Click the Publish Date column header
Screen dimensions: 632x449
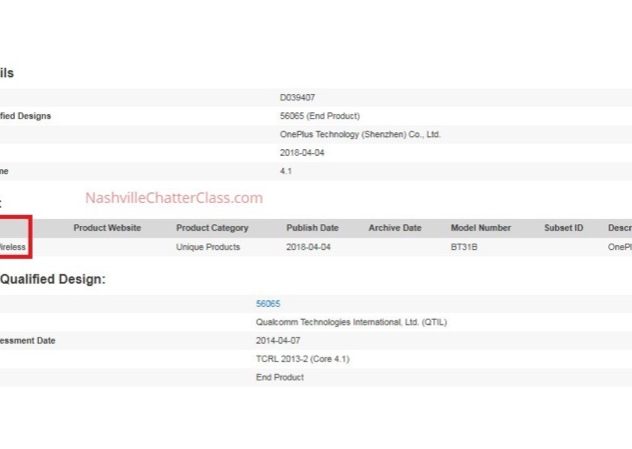click(314, 228)
